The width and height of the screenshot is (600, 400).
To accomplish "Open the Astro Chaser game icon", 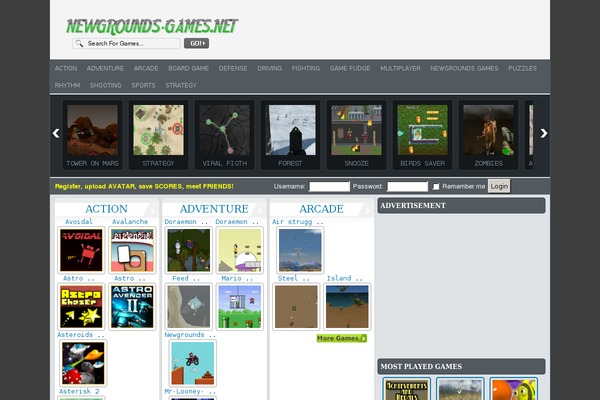I will tap(81, 307).
